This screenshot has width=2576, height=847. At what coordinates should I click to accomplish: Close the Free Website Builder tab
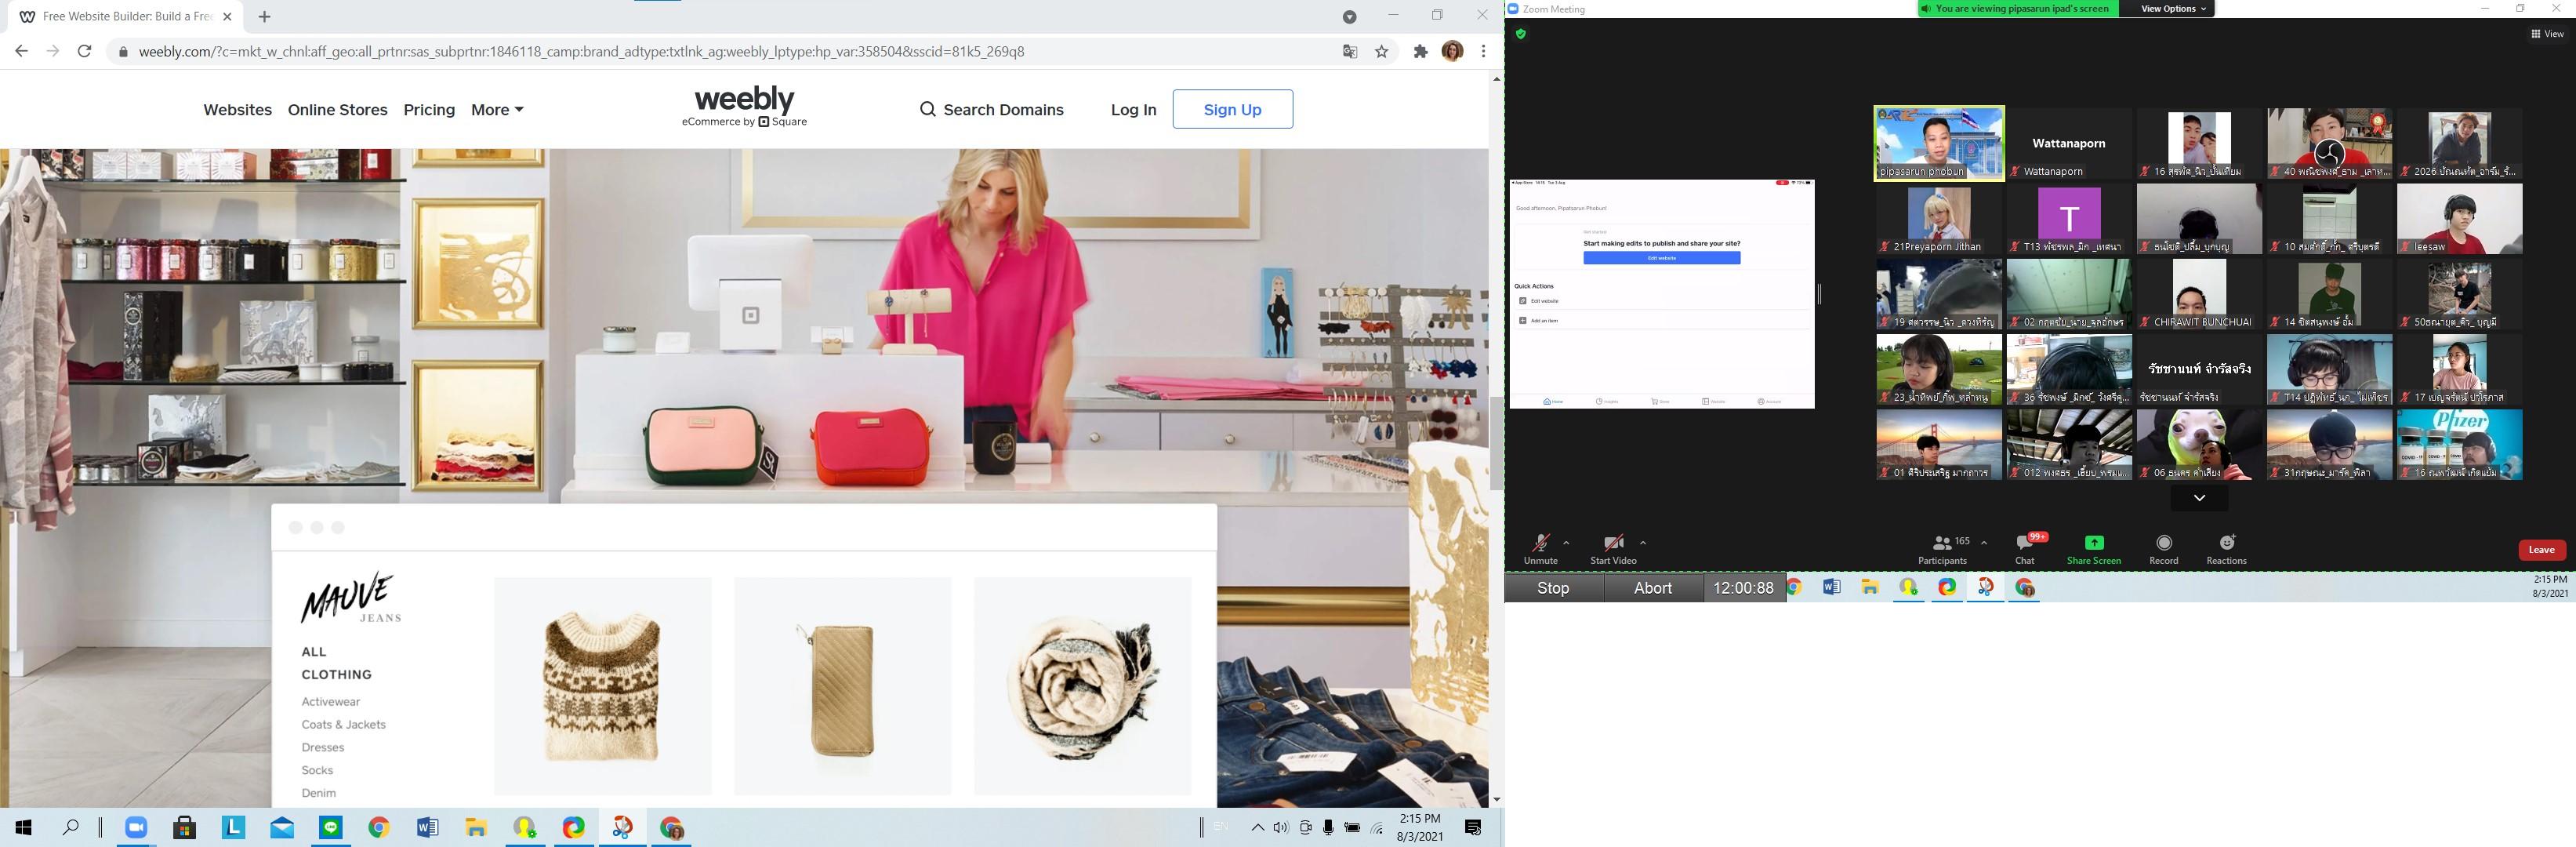228,17
